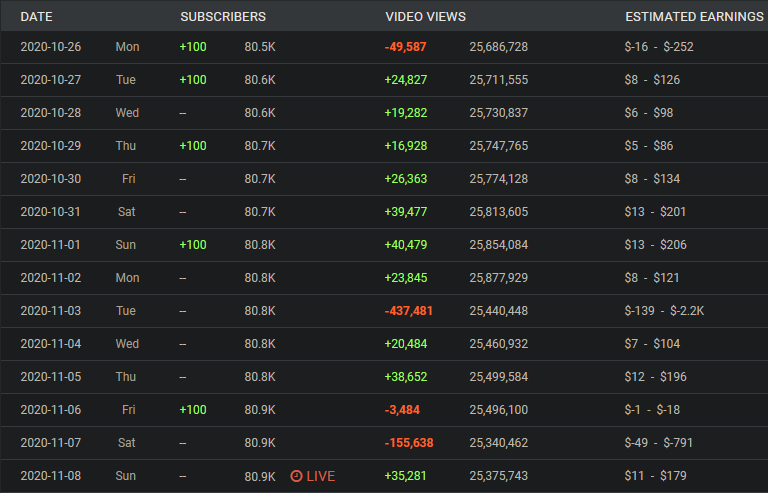
Task: Click the +20,484 video views change
Action: click(x=406, y=344)
